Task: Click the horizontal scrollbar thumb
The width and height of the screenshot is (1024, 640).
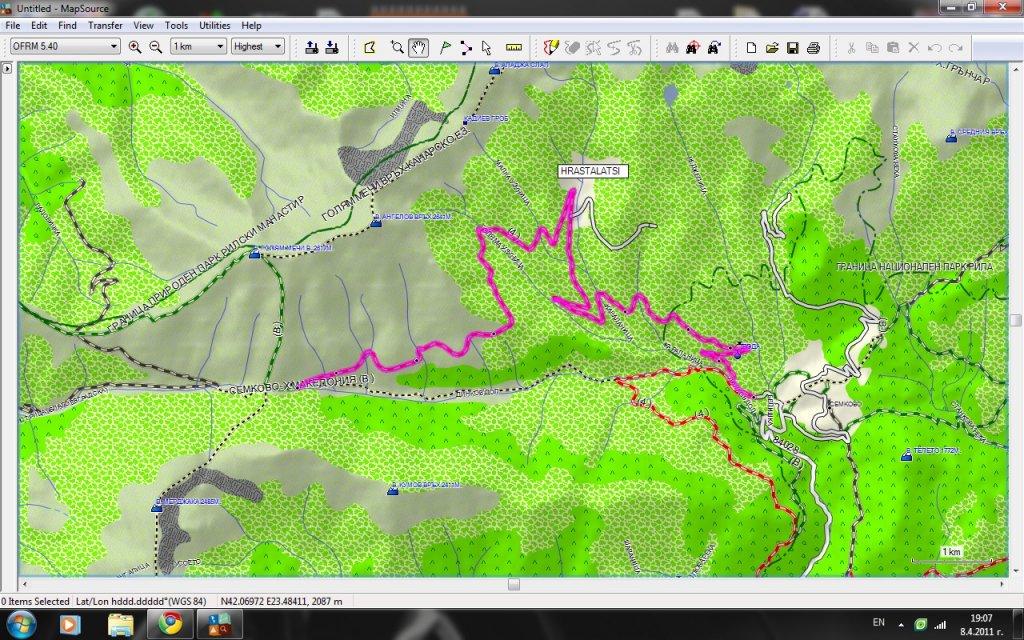Action: pyautogui.click(x=514, y=584)
